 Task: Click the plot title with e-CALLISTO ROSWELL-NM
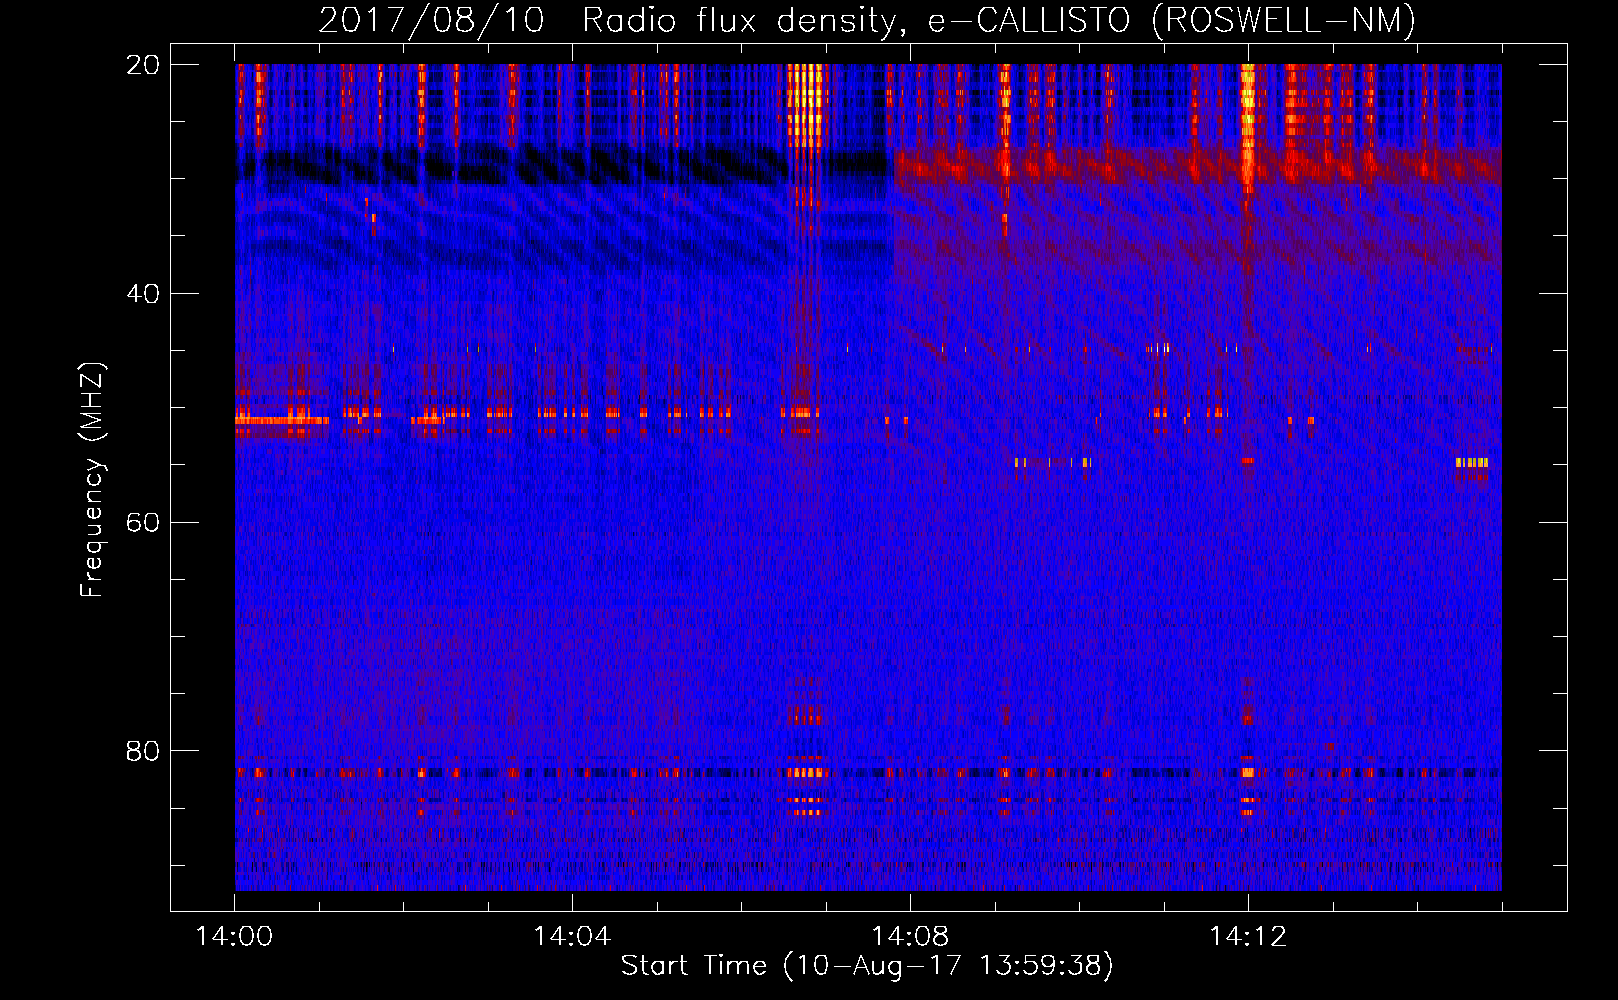pos(867,20)
